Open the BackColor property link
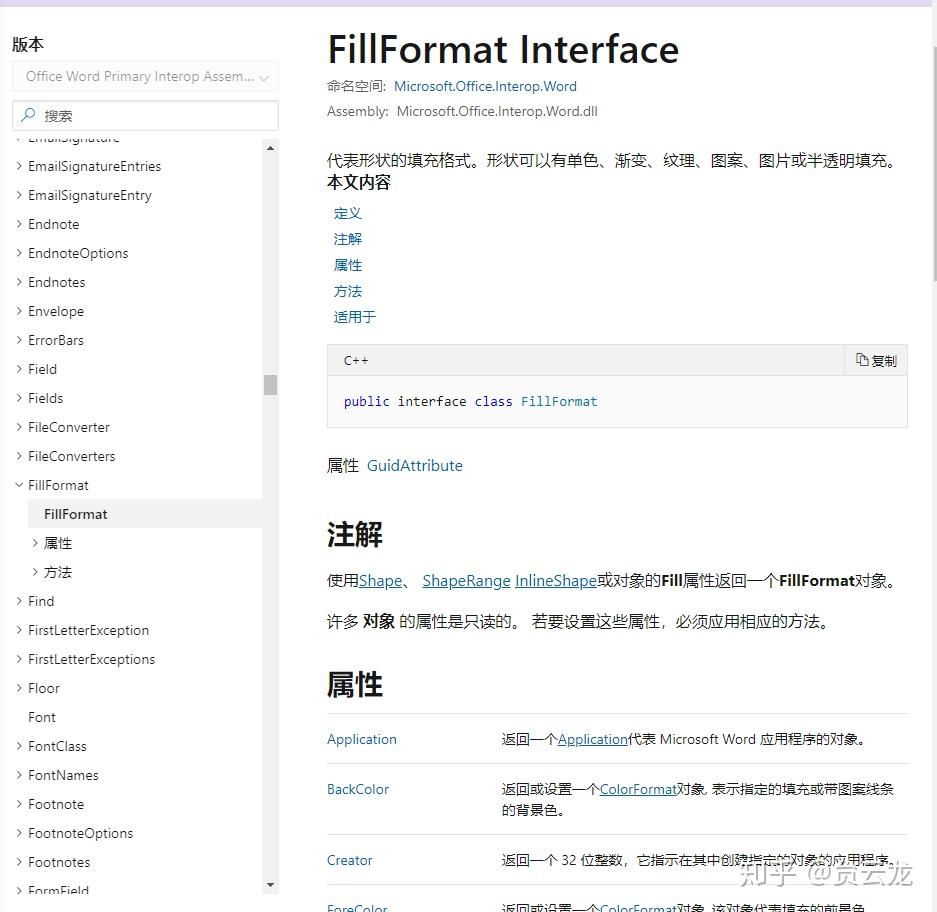 pos(357,789)
